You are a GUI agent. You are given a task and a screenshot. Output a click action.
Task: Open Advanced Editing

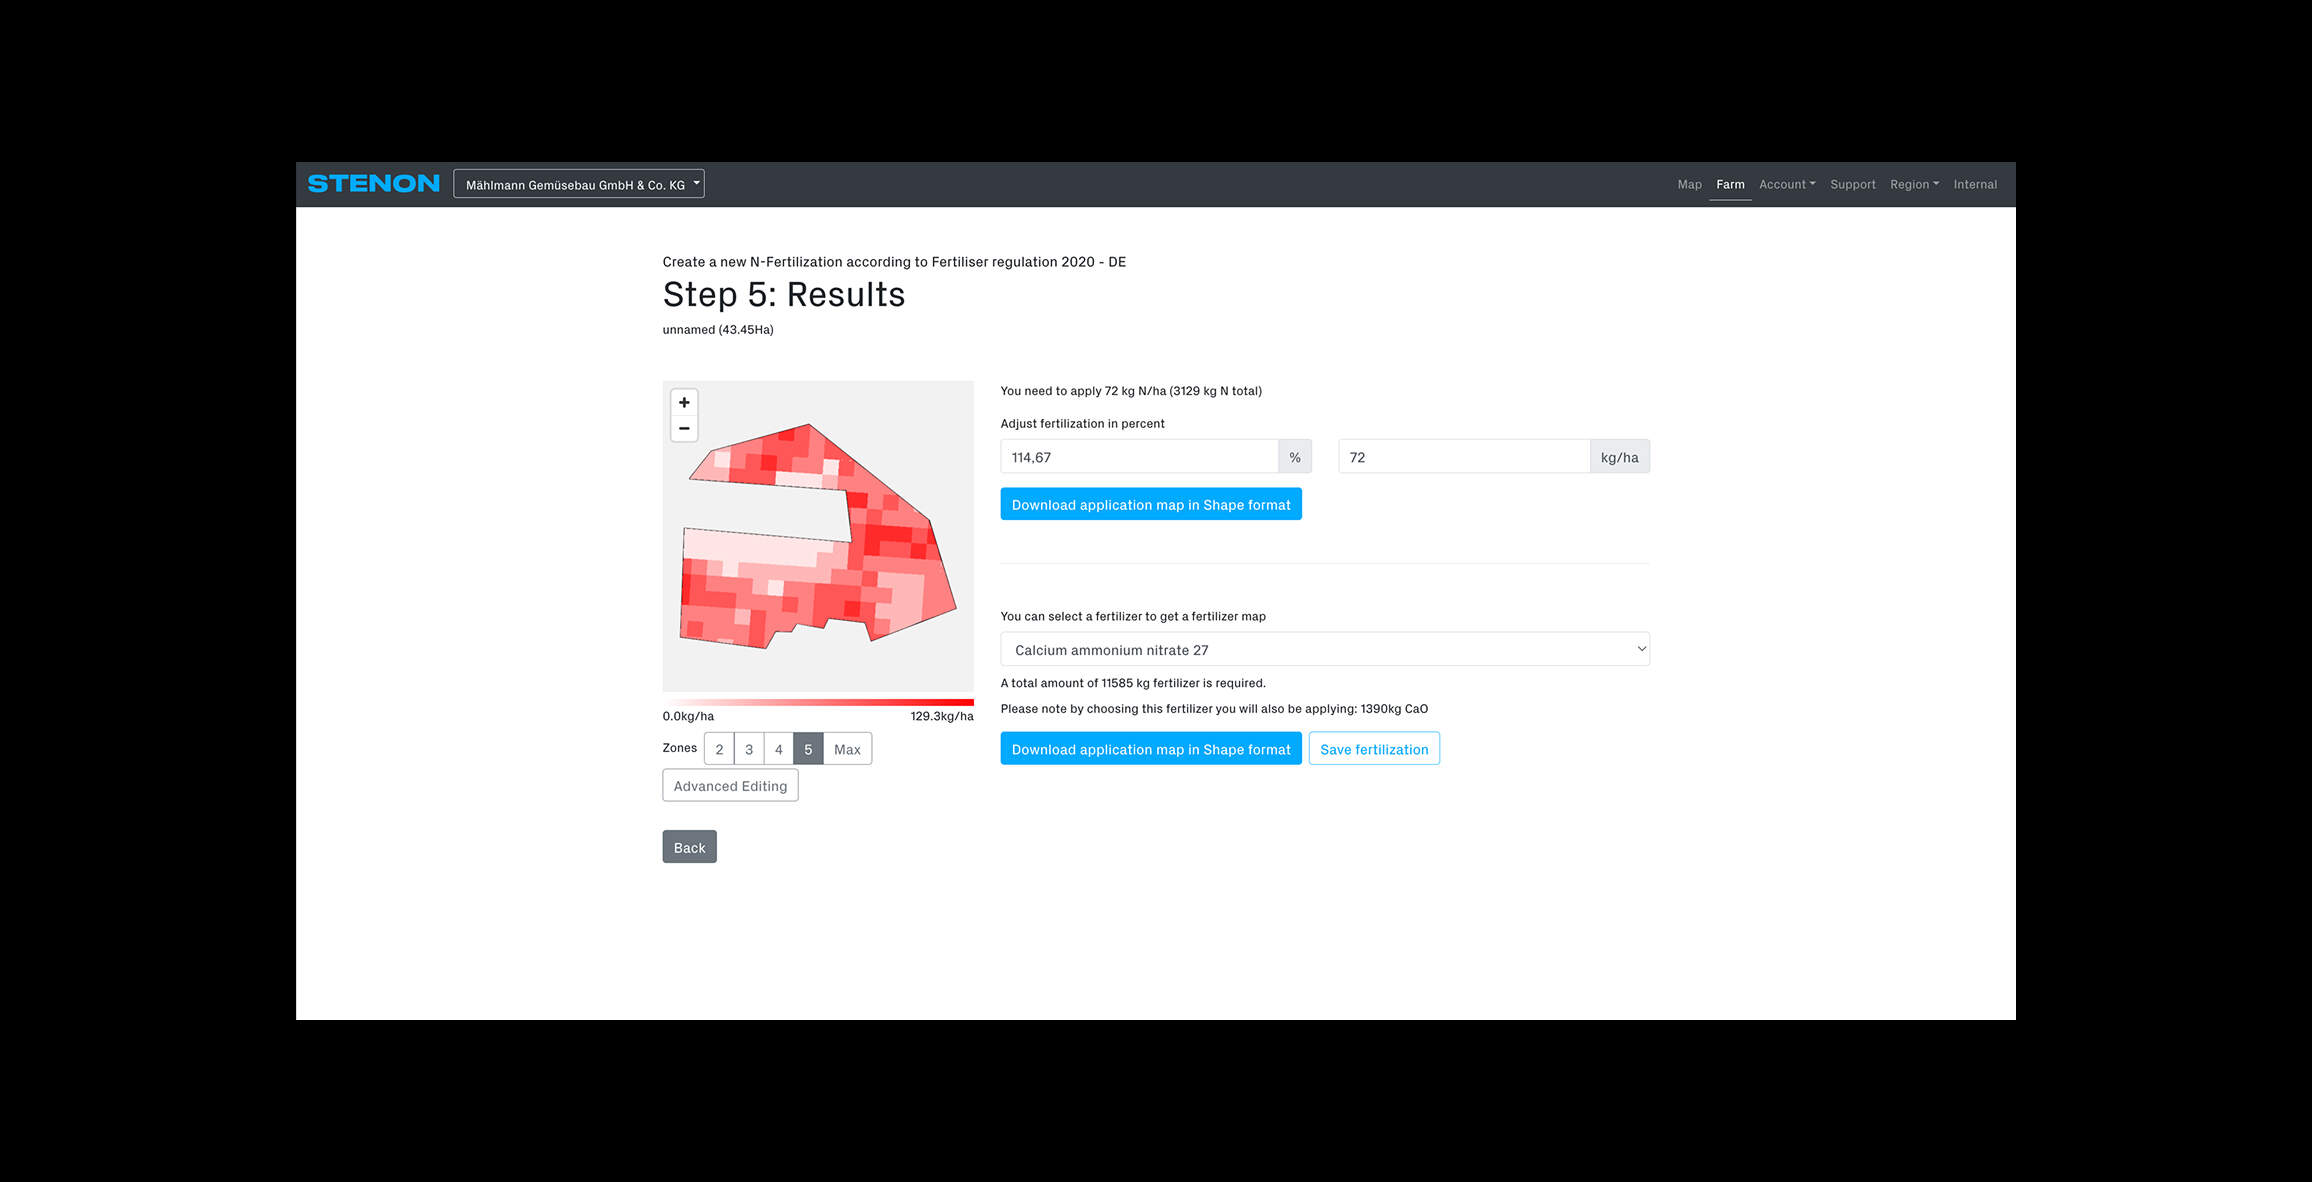[730, 786]
